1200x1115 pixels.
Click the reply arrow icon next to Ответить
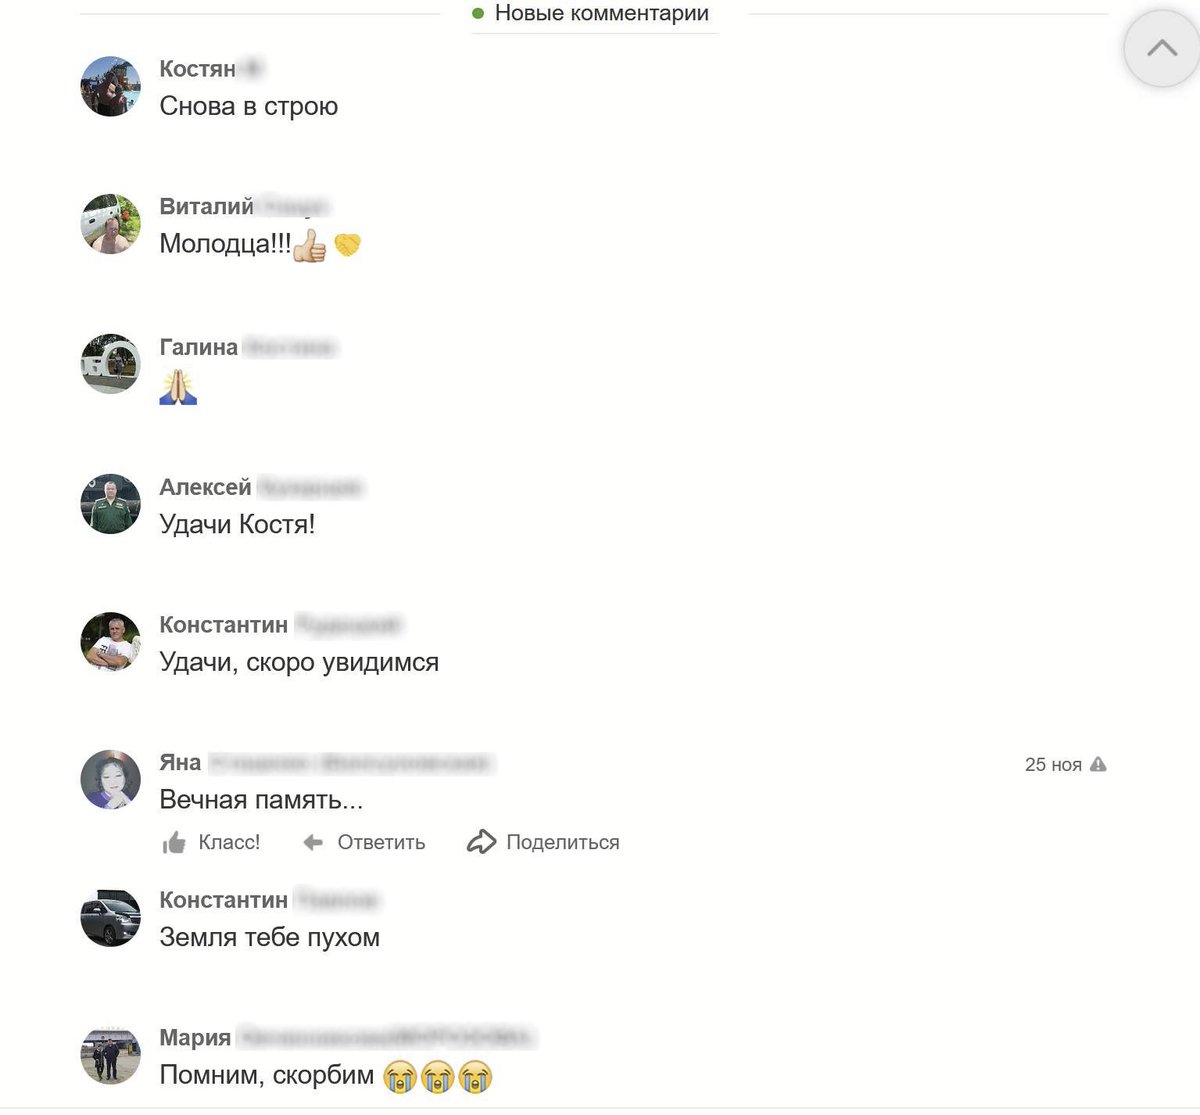point(313,843)
